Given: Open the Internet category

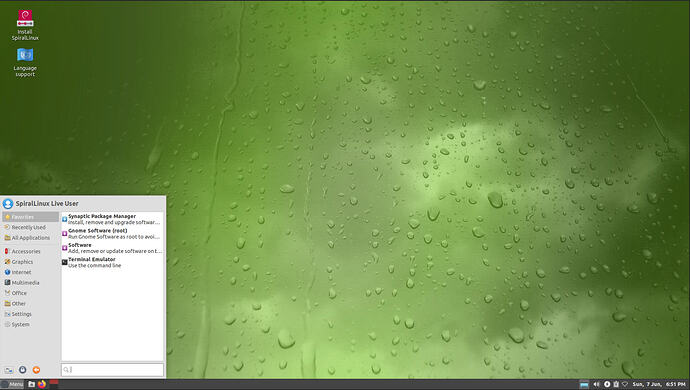Looking at the screenshot, I should tap(30, 272).
